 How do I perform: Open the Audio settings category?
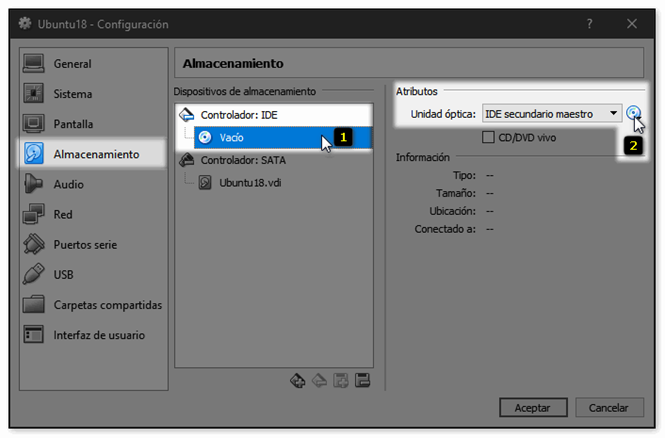93,184
